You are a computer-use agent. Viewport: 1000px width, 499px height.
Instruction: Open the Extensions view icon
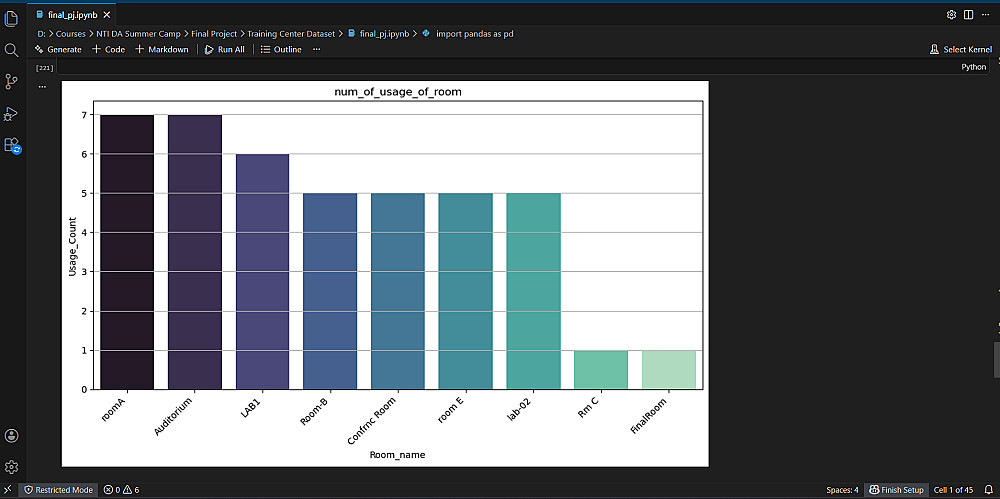[x=11, y=145]
